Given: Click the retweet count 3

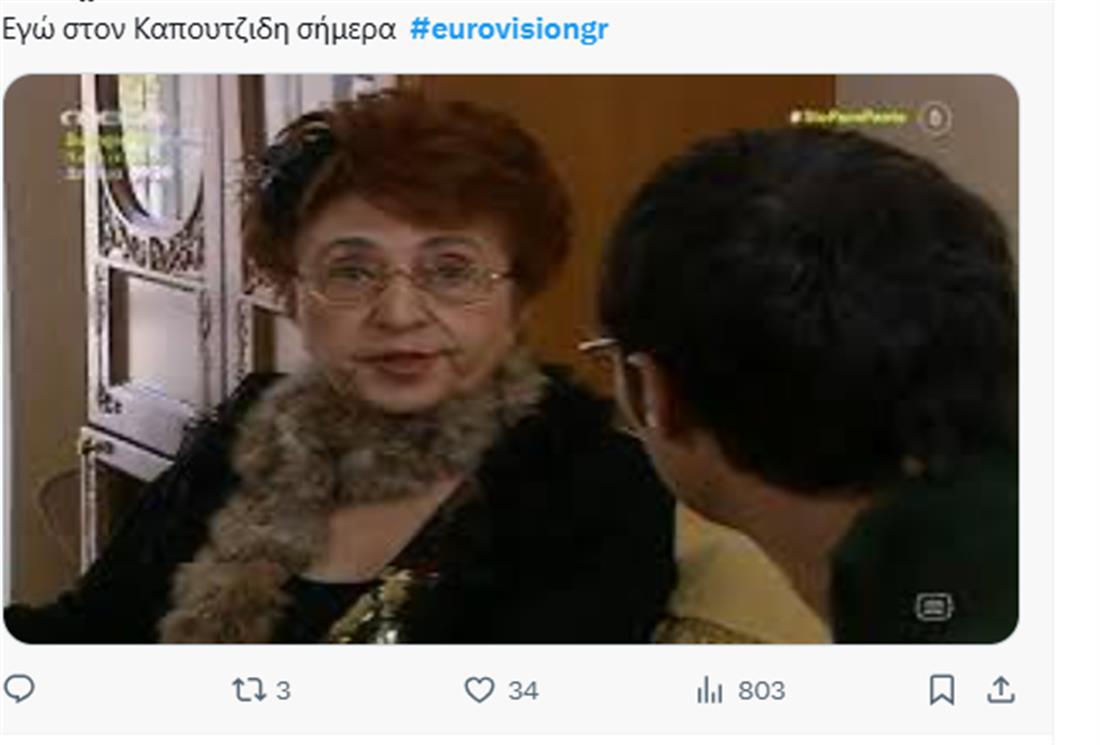Looking at the screenshot, I should click(x=283, y=691).
